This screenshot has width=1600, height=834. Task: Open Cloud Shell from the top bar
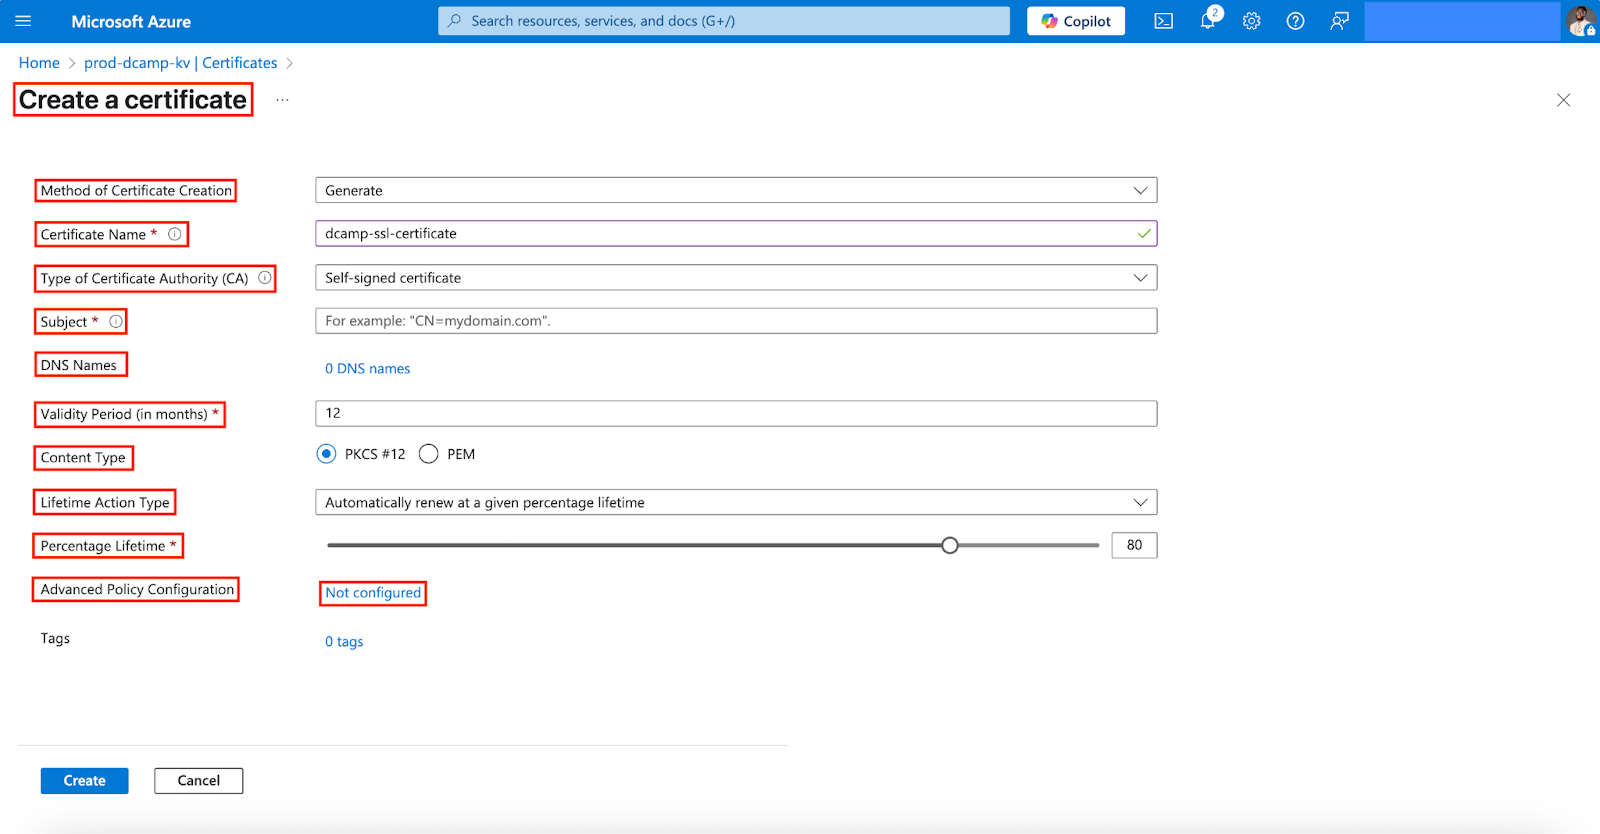tap(1164, 21)
